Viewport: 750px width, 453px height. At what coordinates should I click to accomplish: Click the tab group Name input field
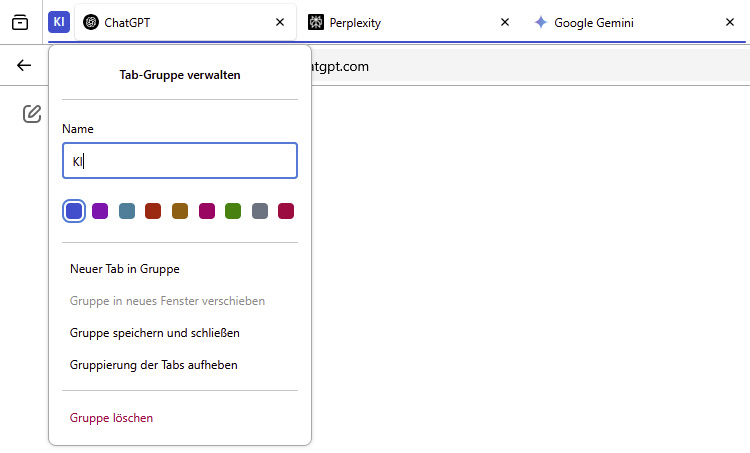click(180, 161)
